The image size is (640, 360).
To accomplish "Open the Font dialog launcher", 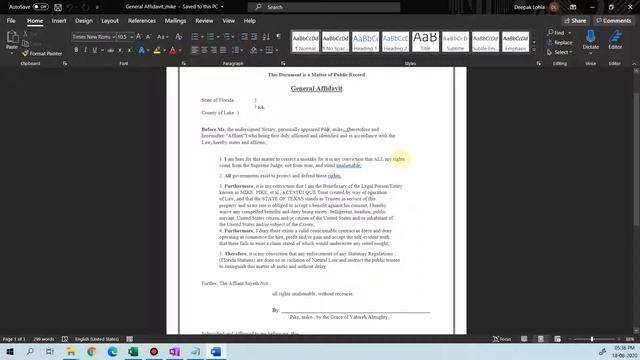I will (x=184, y=64).
